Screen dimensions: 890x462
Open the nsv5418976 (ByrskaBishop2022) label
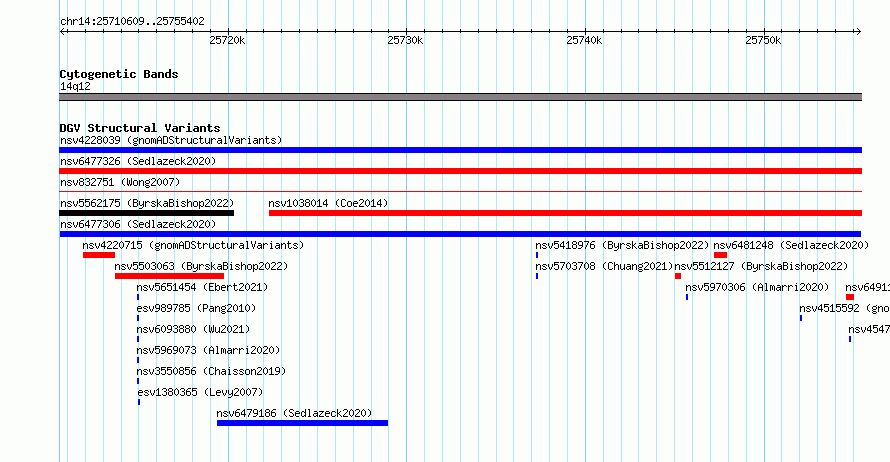(622, 245)
